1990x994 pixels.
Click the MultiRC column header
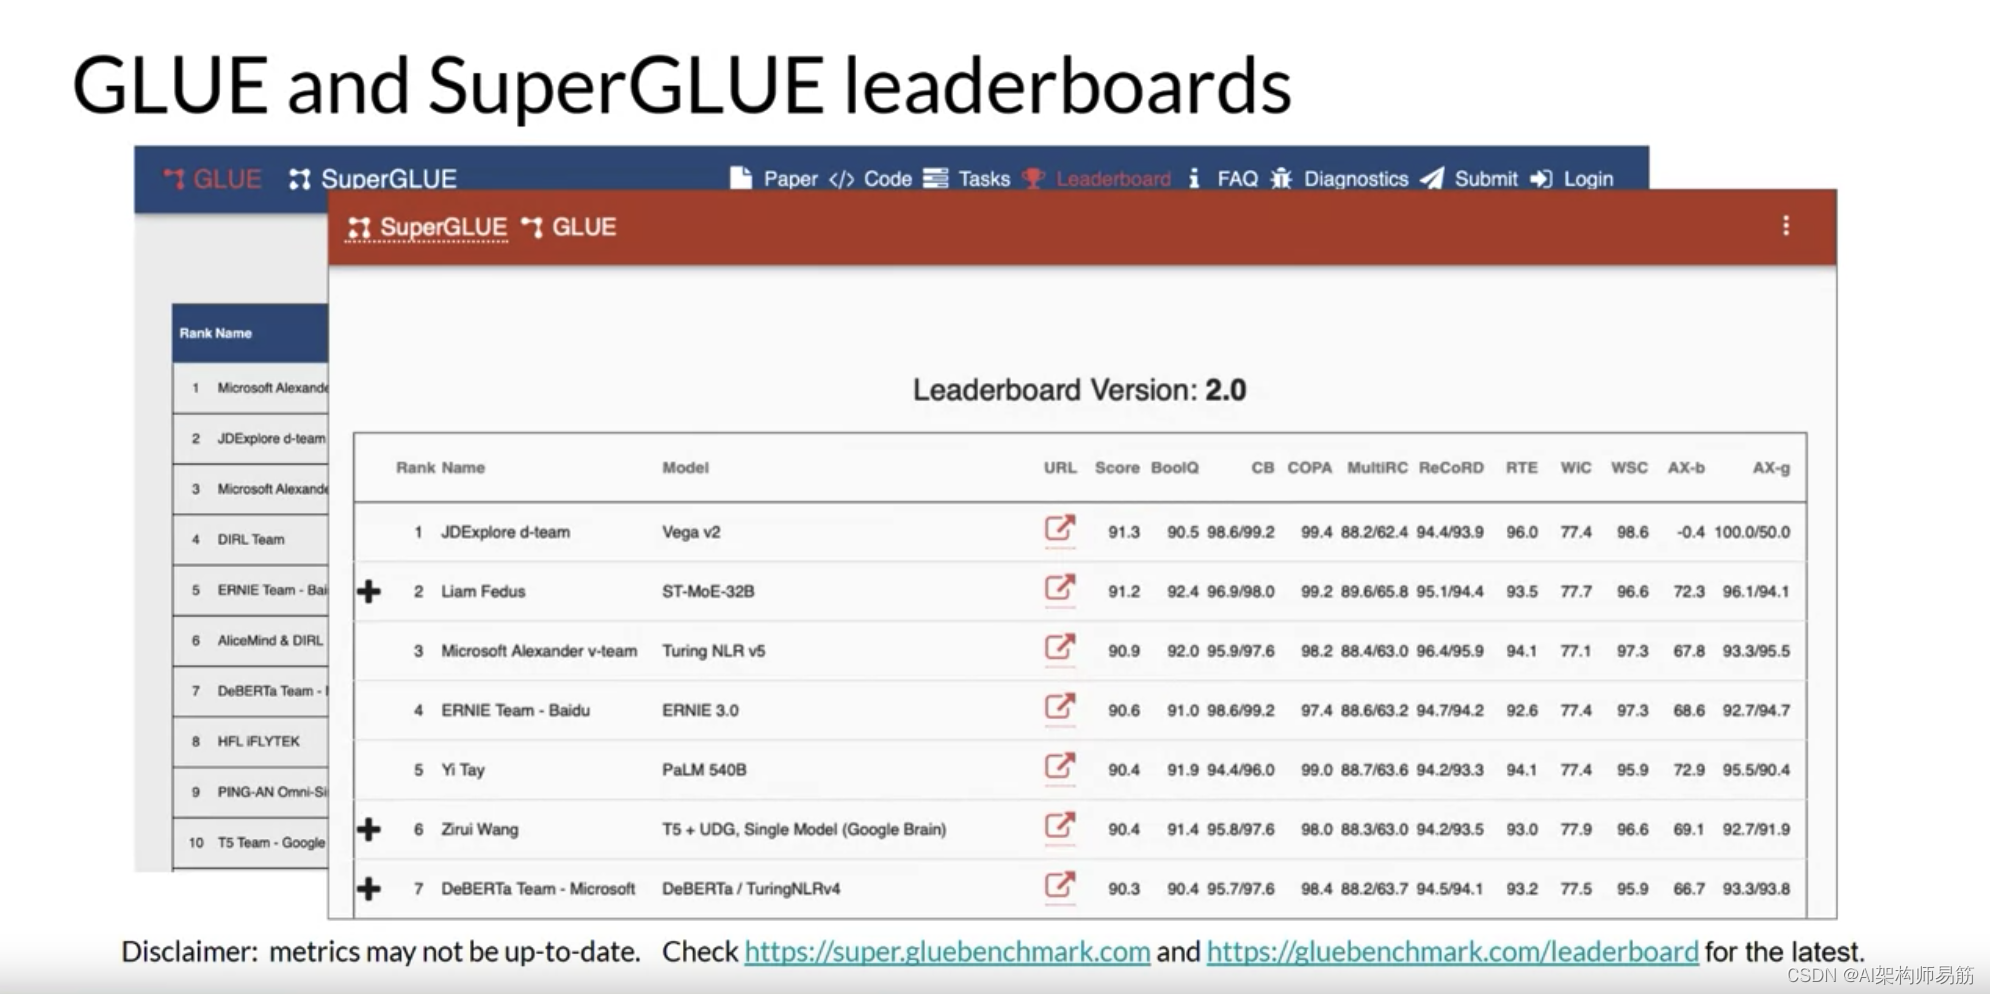(1377, 467)
